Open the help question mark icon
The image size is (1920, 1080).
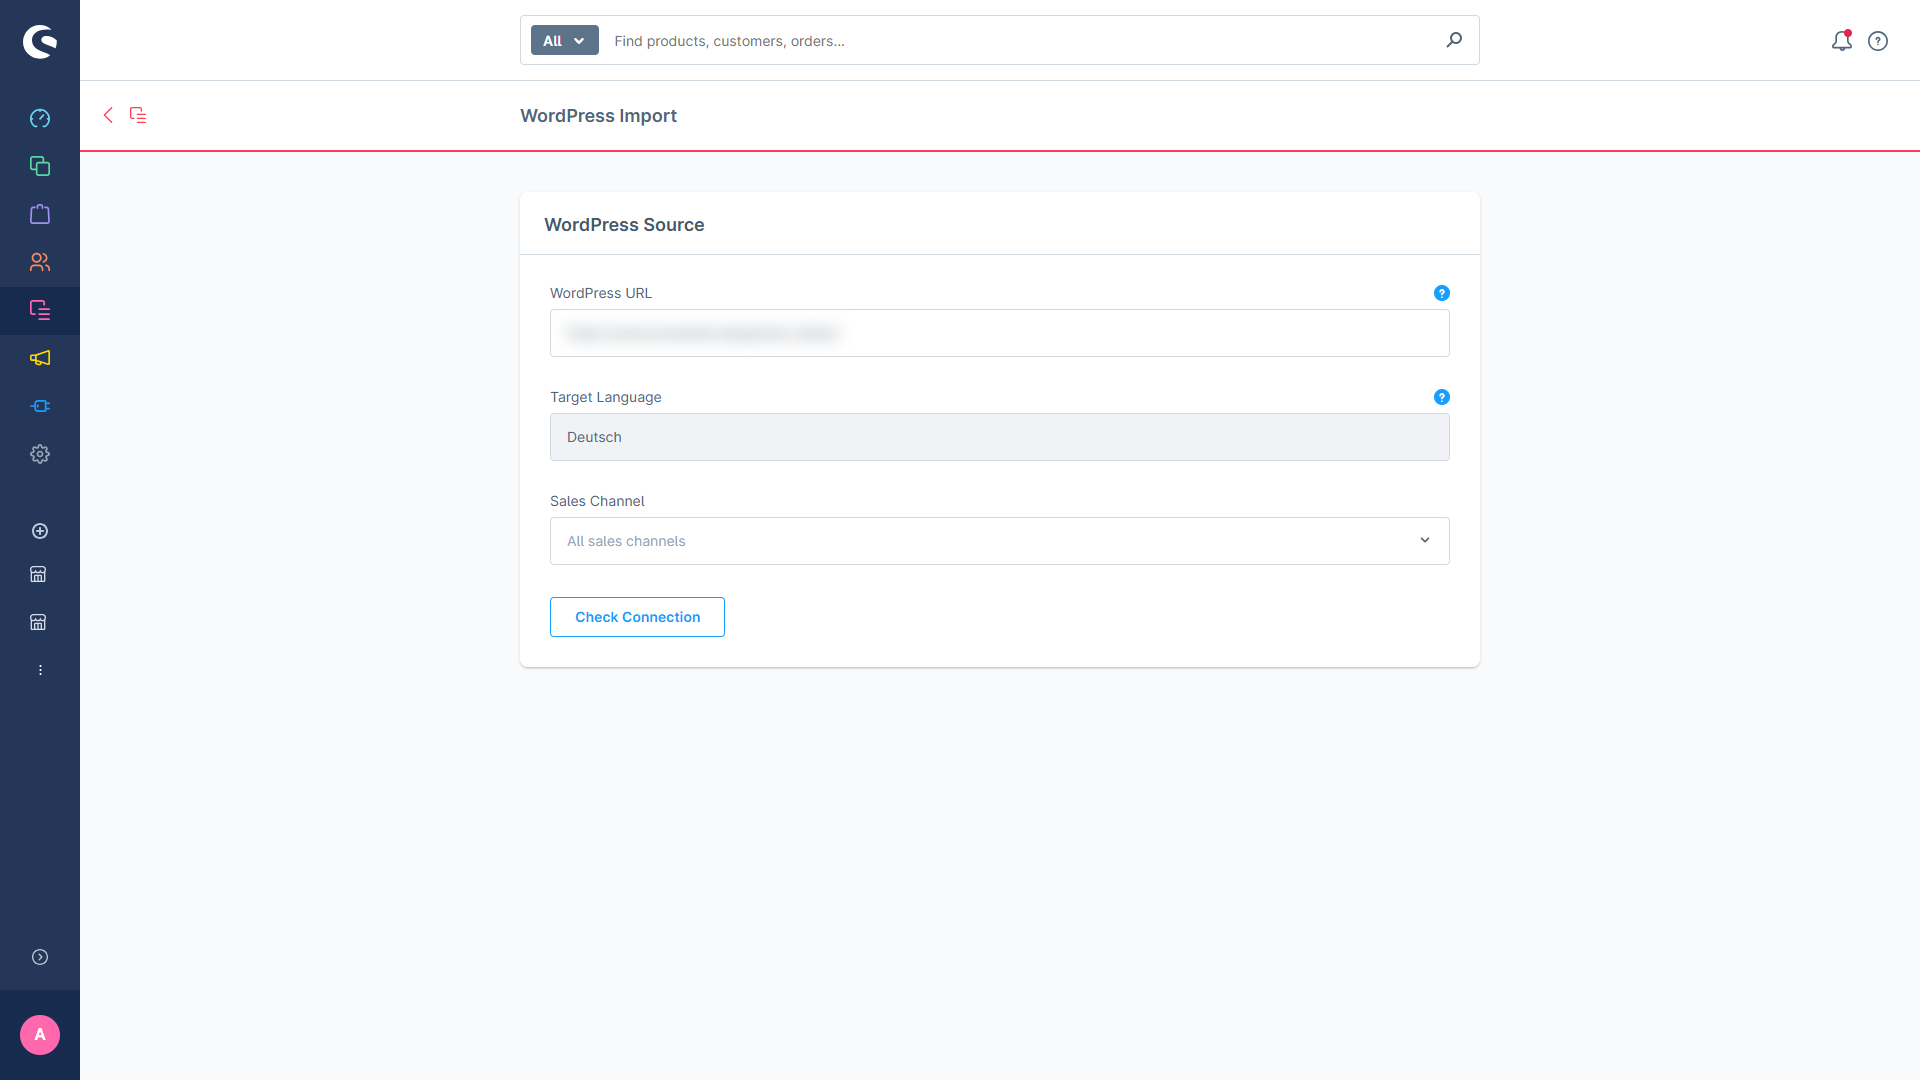(1878, 41)
